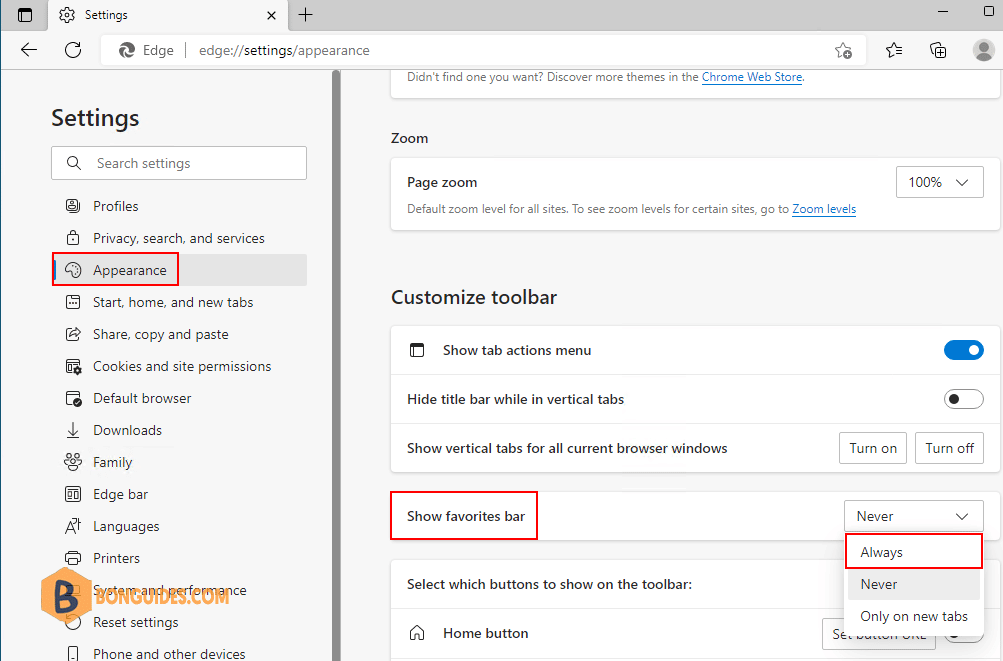The image size is (1003, 661).
Task: Click the Turn on vertical tabs button
Action: 872,448
